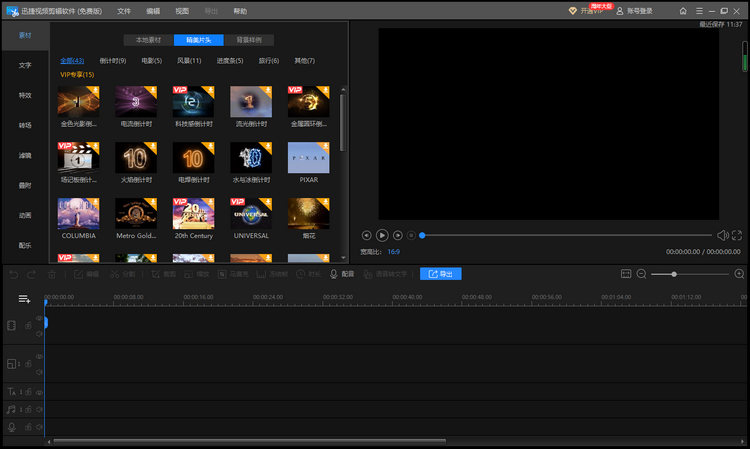Screen dimensions: 750x449
Task: Click the fit timeline to window icon
Action: coord(626,274)
